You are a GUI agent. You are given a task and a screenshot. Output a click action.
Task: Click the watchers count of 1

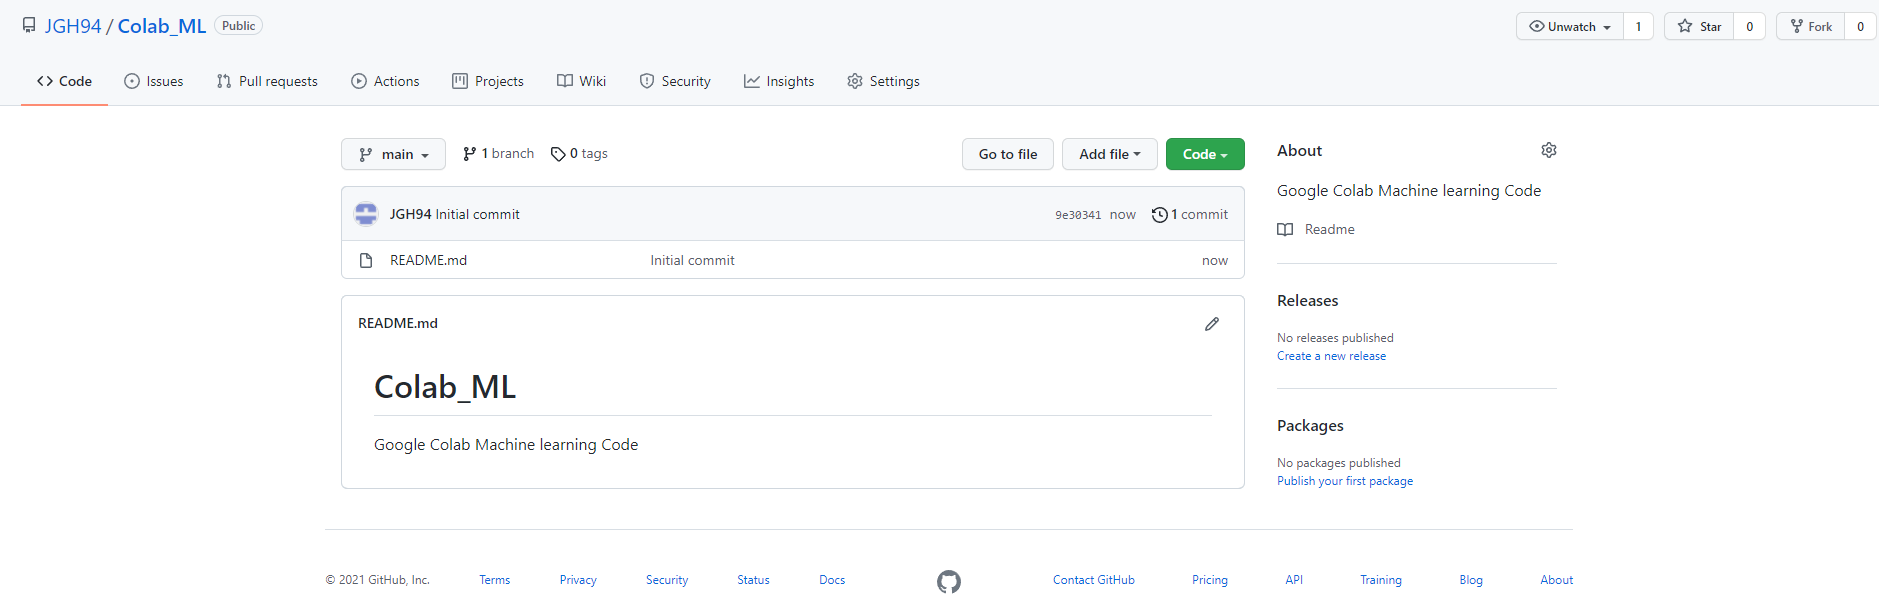(1638, 27)
